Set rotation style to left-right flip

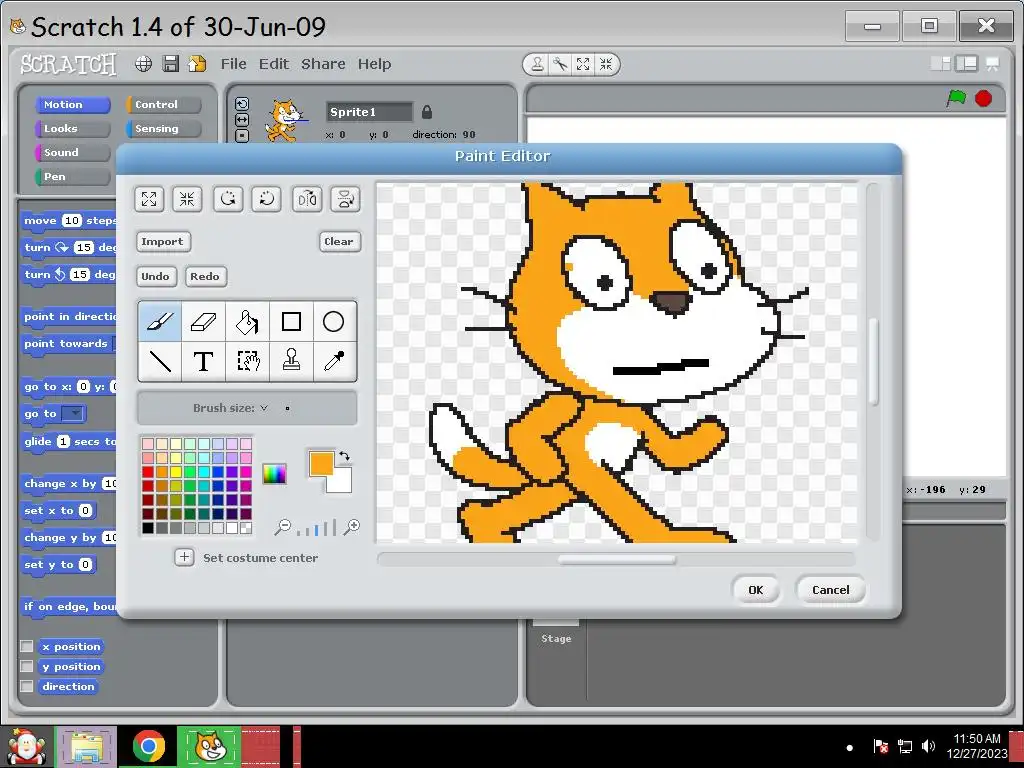[242, 120]
